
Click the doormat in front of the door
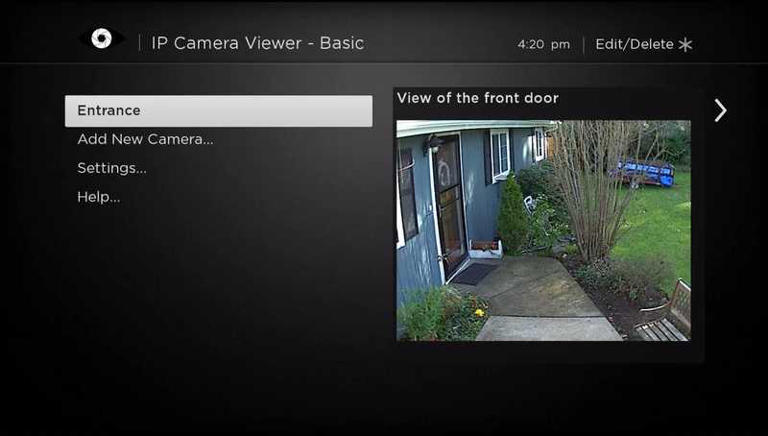[473, 274]
